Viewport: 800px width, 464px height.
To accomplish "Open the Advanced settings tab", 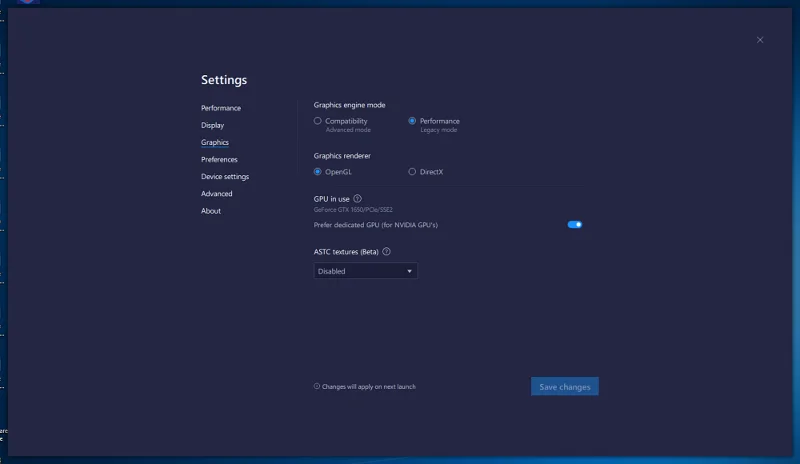I will (x=216, y=193).
